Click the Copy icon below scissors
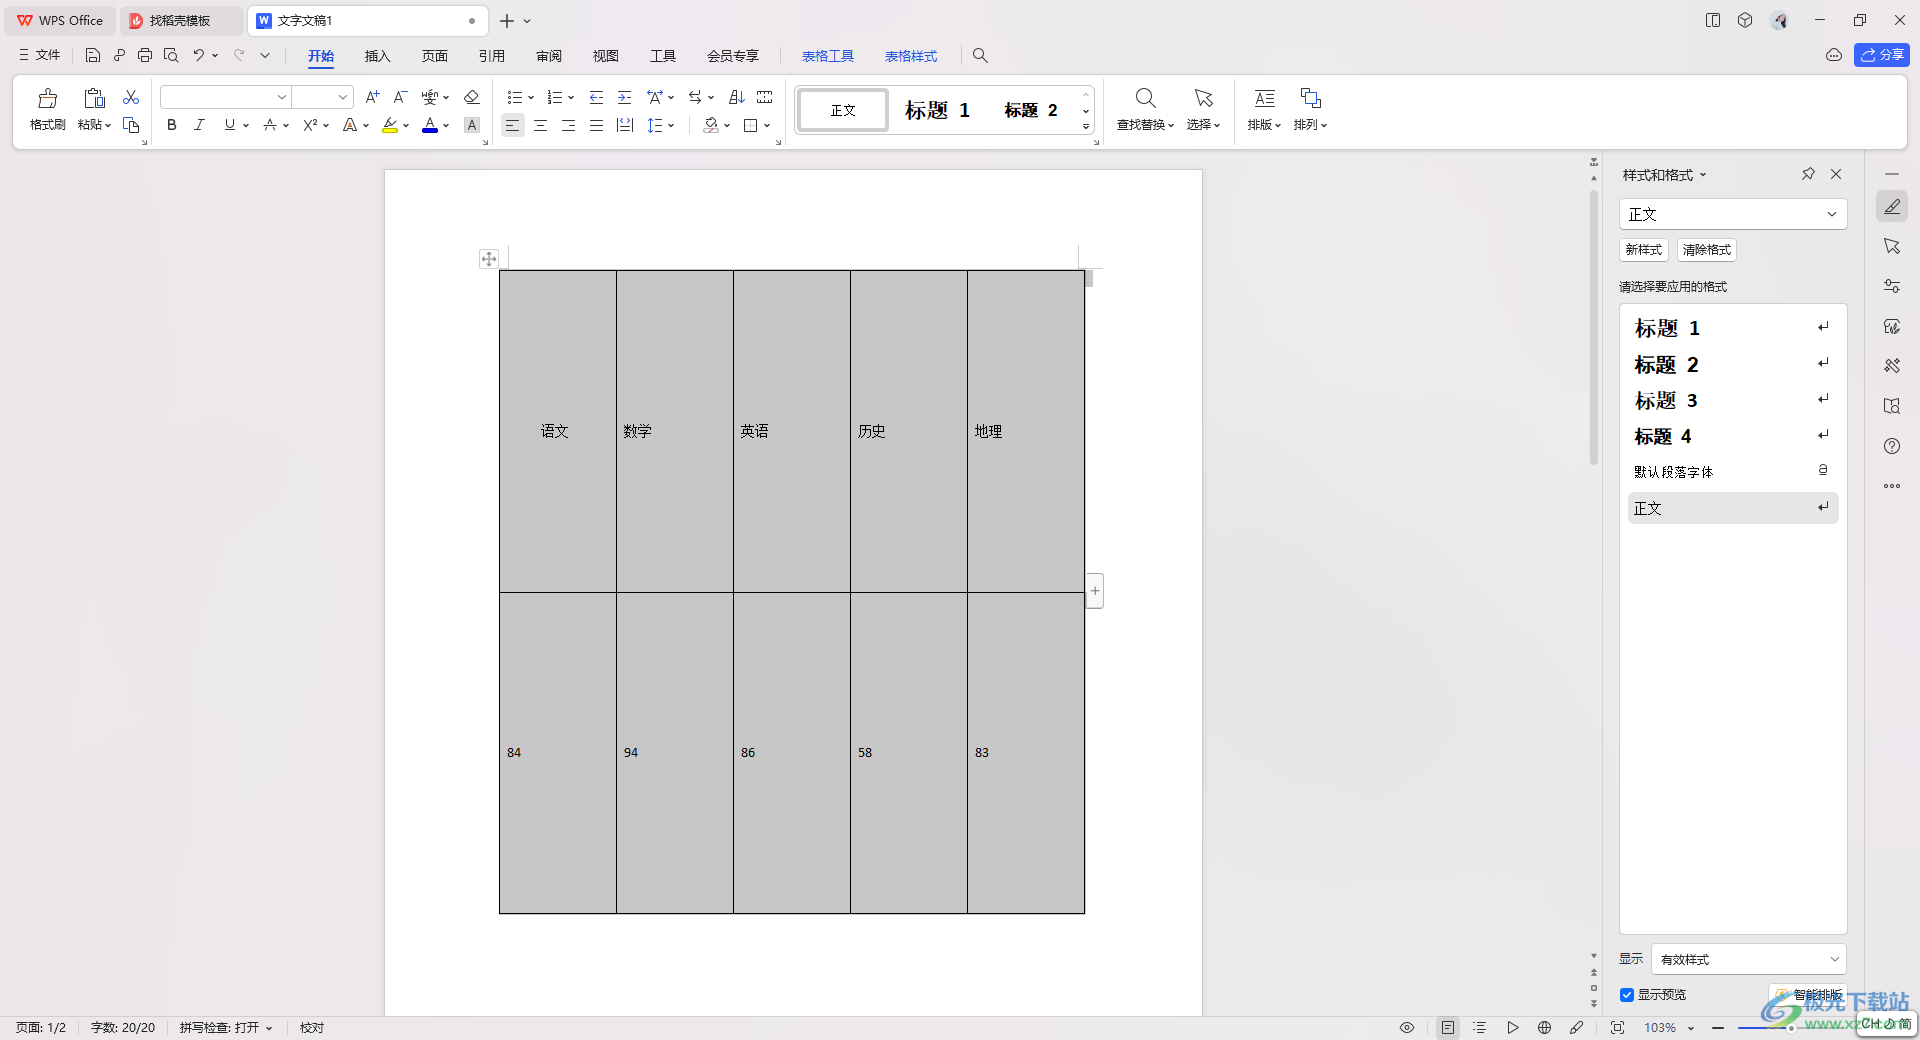 pyautogui.click(x=131, y=125)
